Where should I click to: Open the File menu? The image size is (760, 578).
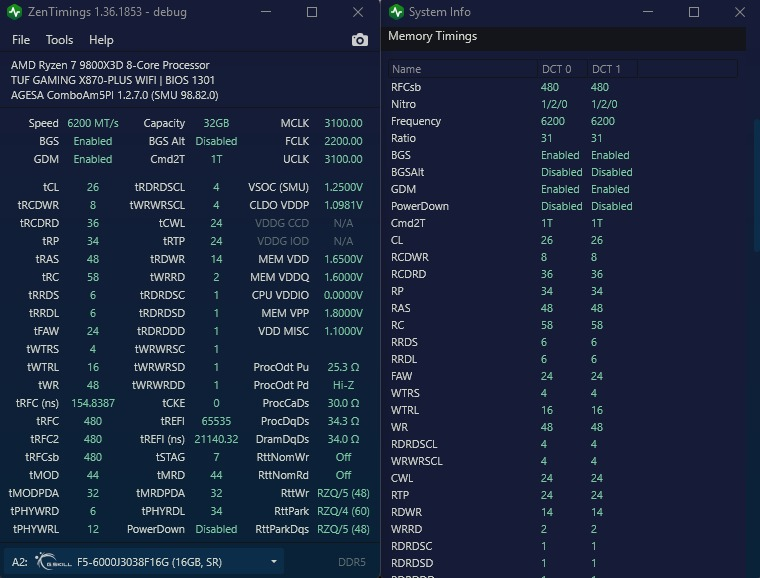coord(21,40)
